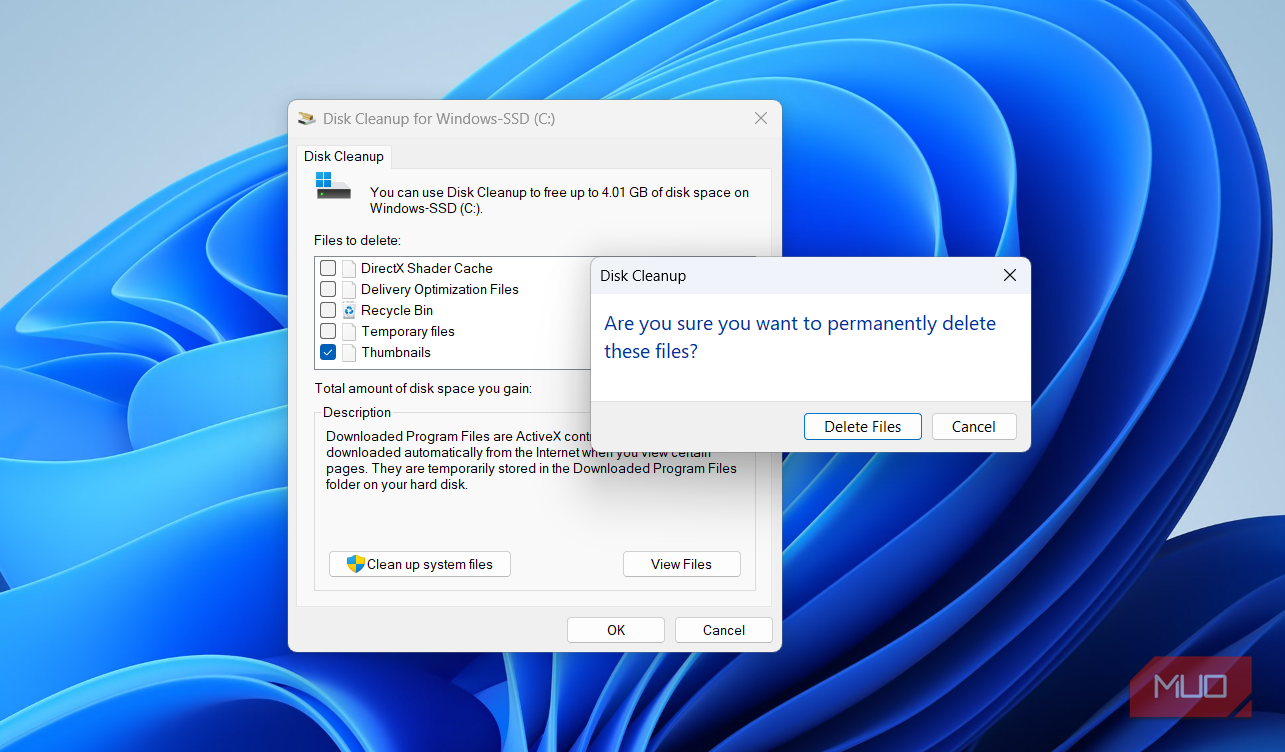
Task: Close the delete confirmation dialog with its X
Action: pos(1009,275)
